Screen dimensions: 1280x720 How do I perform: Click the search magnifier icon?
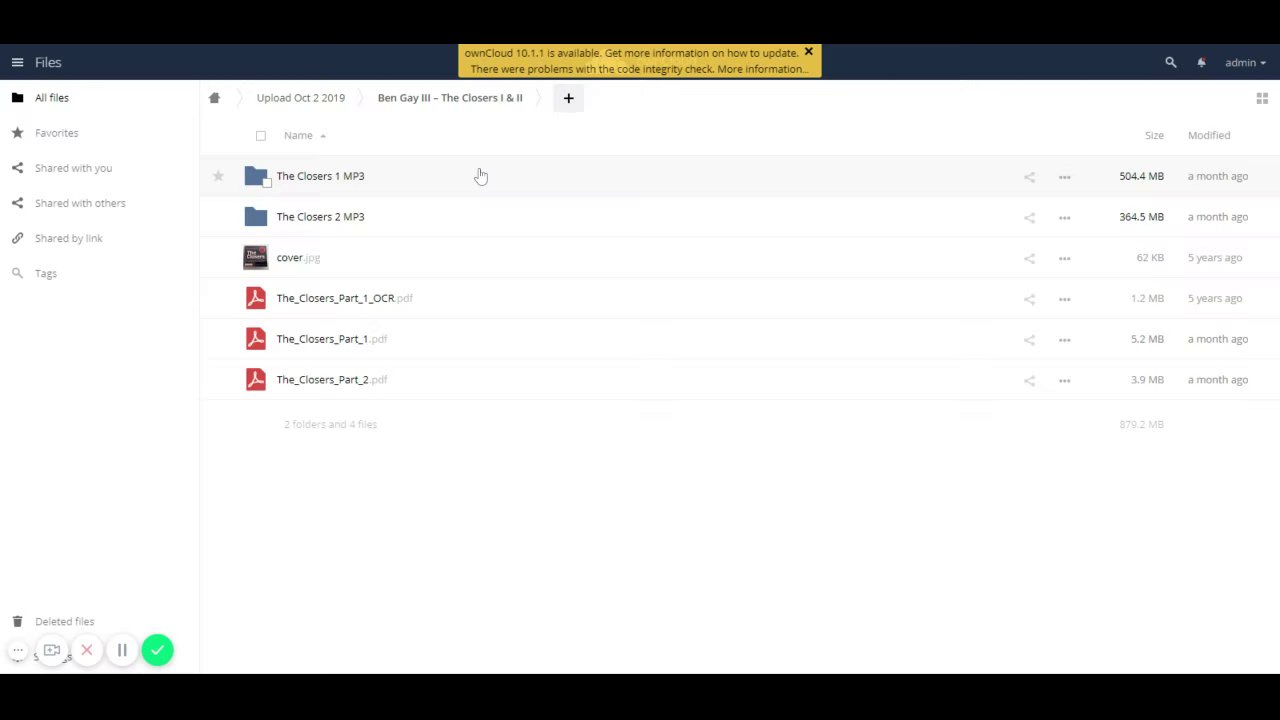(x=1170, y=62)
